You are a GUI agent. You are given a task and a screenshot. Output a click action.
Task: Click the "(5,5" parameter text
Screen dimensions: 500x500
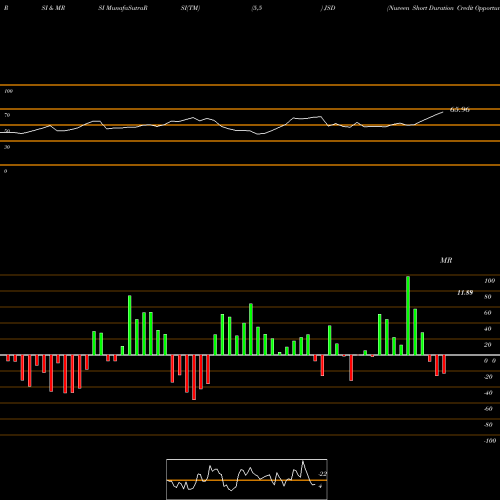pyautogui.click(x=257, y=8)
